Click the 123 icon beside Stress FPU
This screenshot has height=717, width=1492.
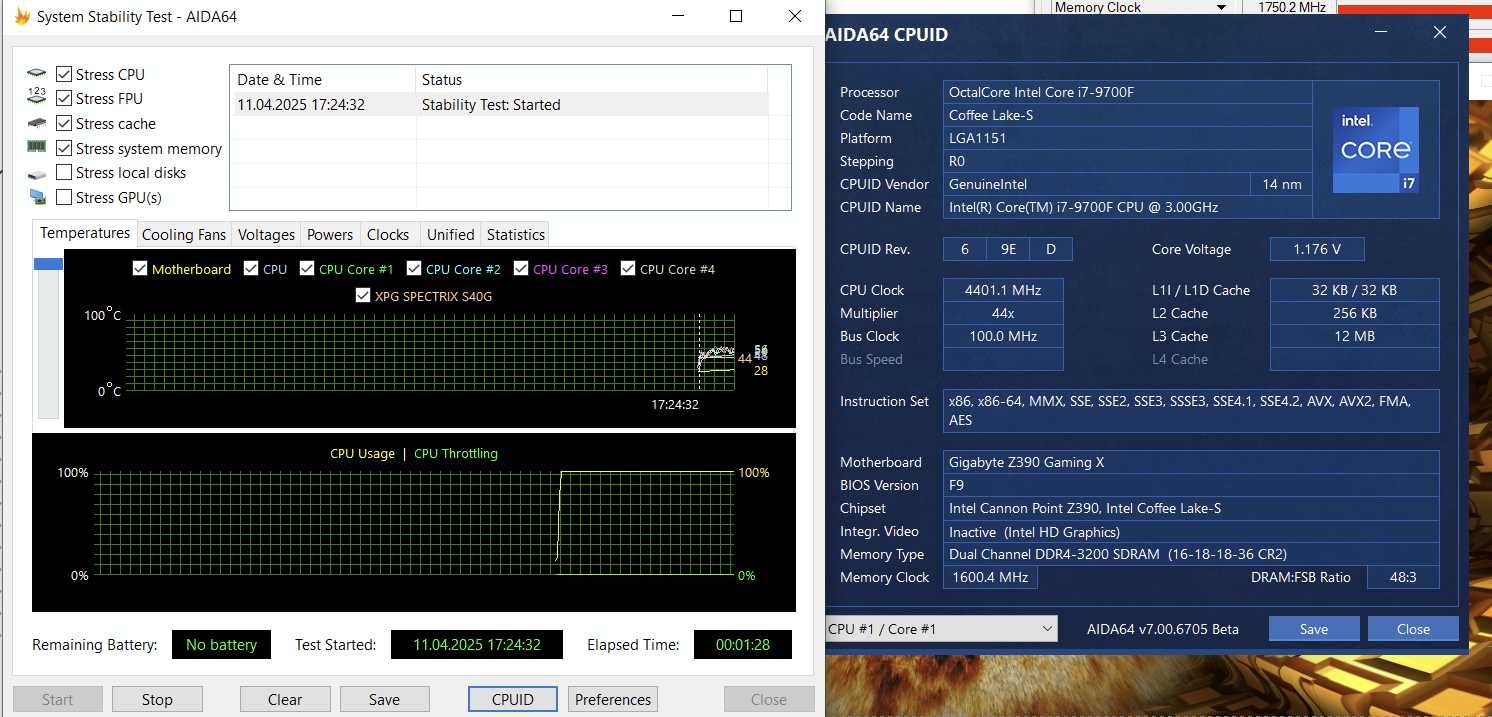coord(37,97)
